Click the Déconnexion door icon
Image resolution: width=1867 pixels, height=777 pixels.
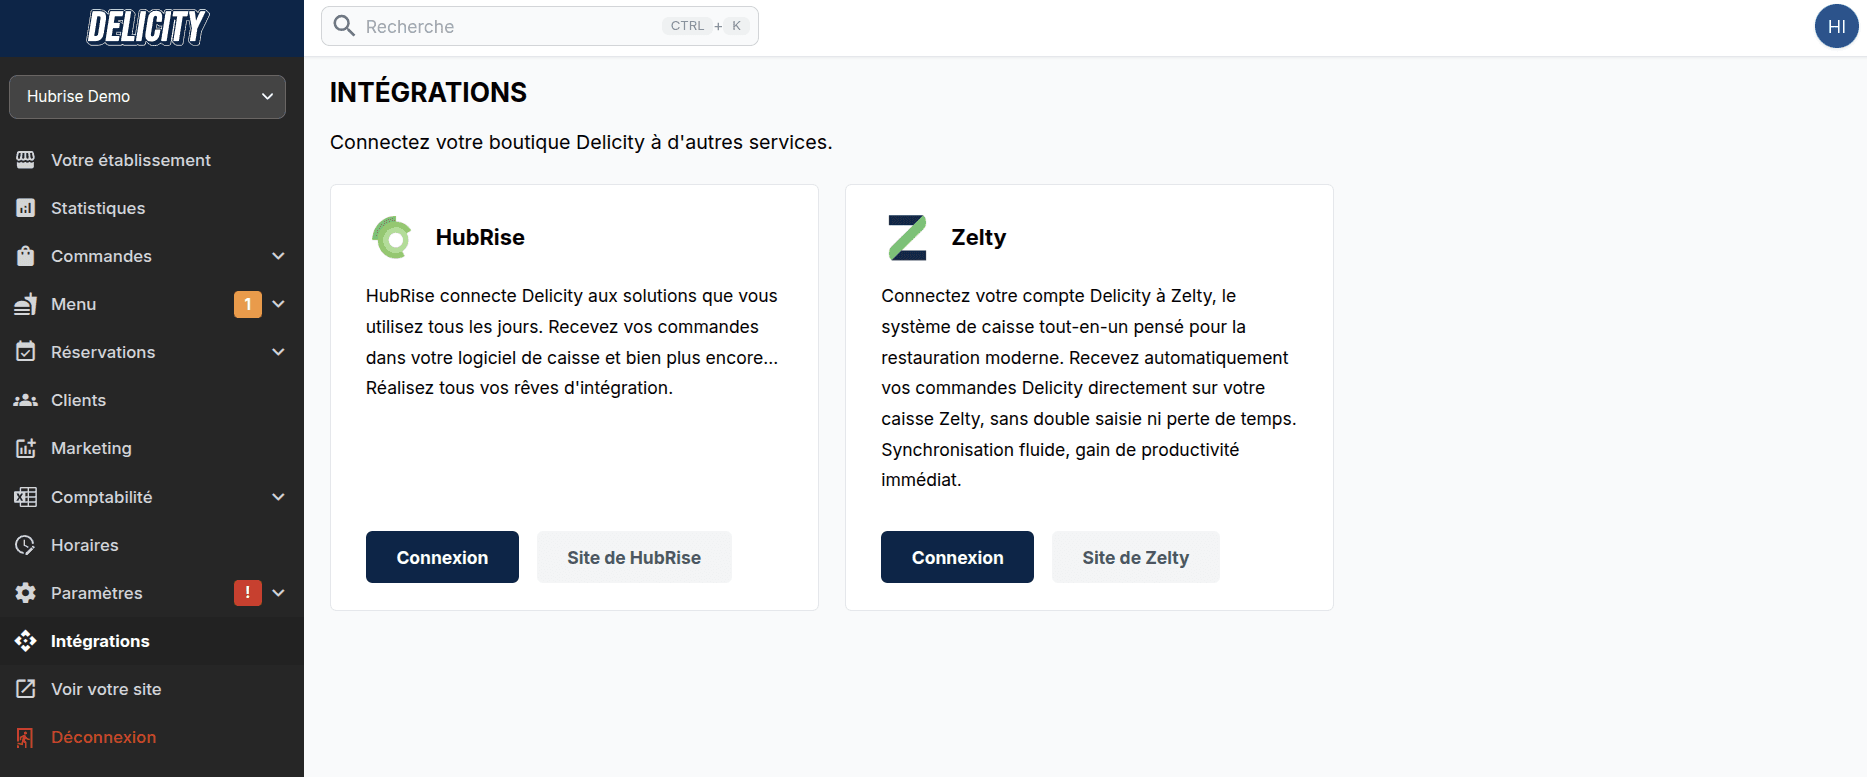click(x=26, y=737)
